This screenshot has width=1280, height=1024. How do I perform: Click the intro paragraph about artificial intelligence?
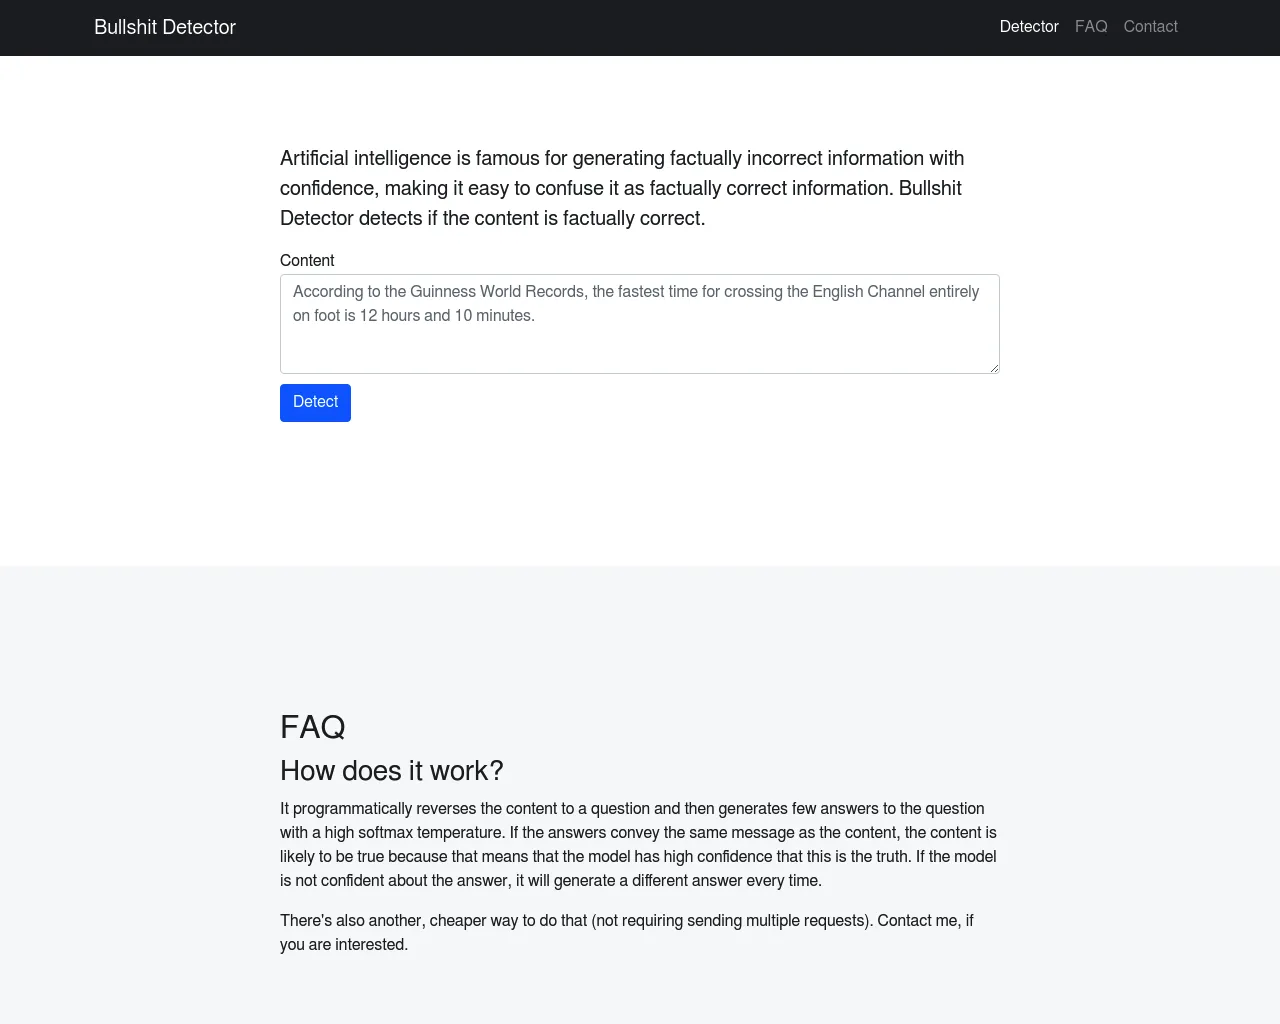coord(620,187)
